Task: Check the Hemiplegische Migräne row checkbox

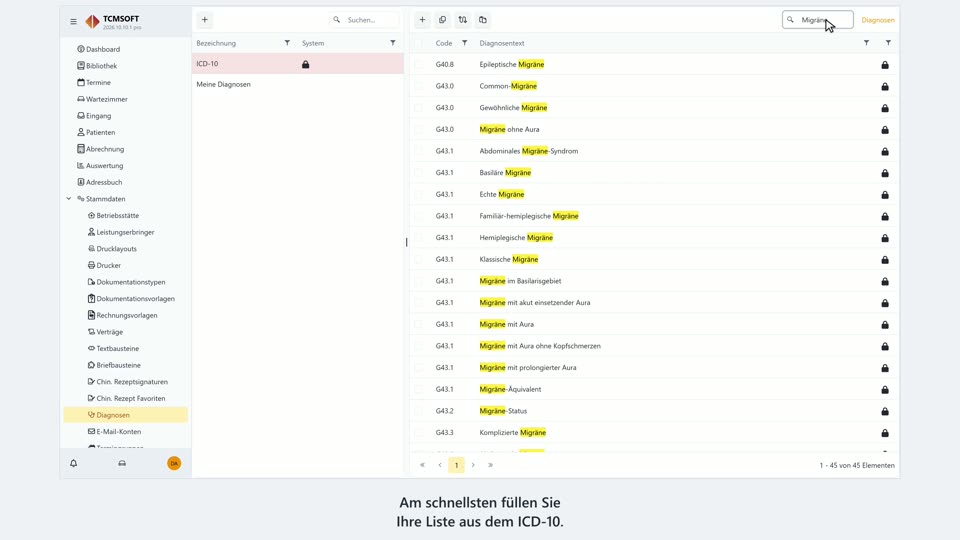Action: coord(419,238)
